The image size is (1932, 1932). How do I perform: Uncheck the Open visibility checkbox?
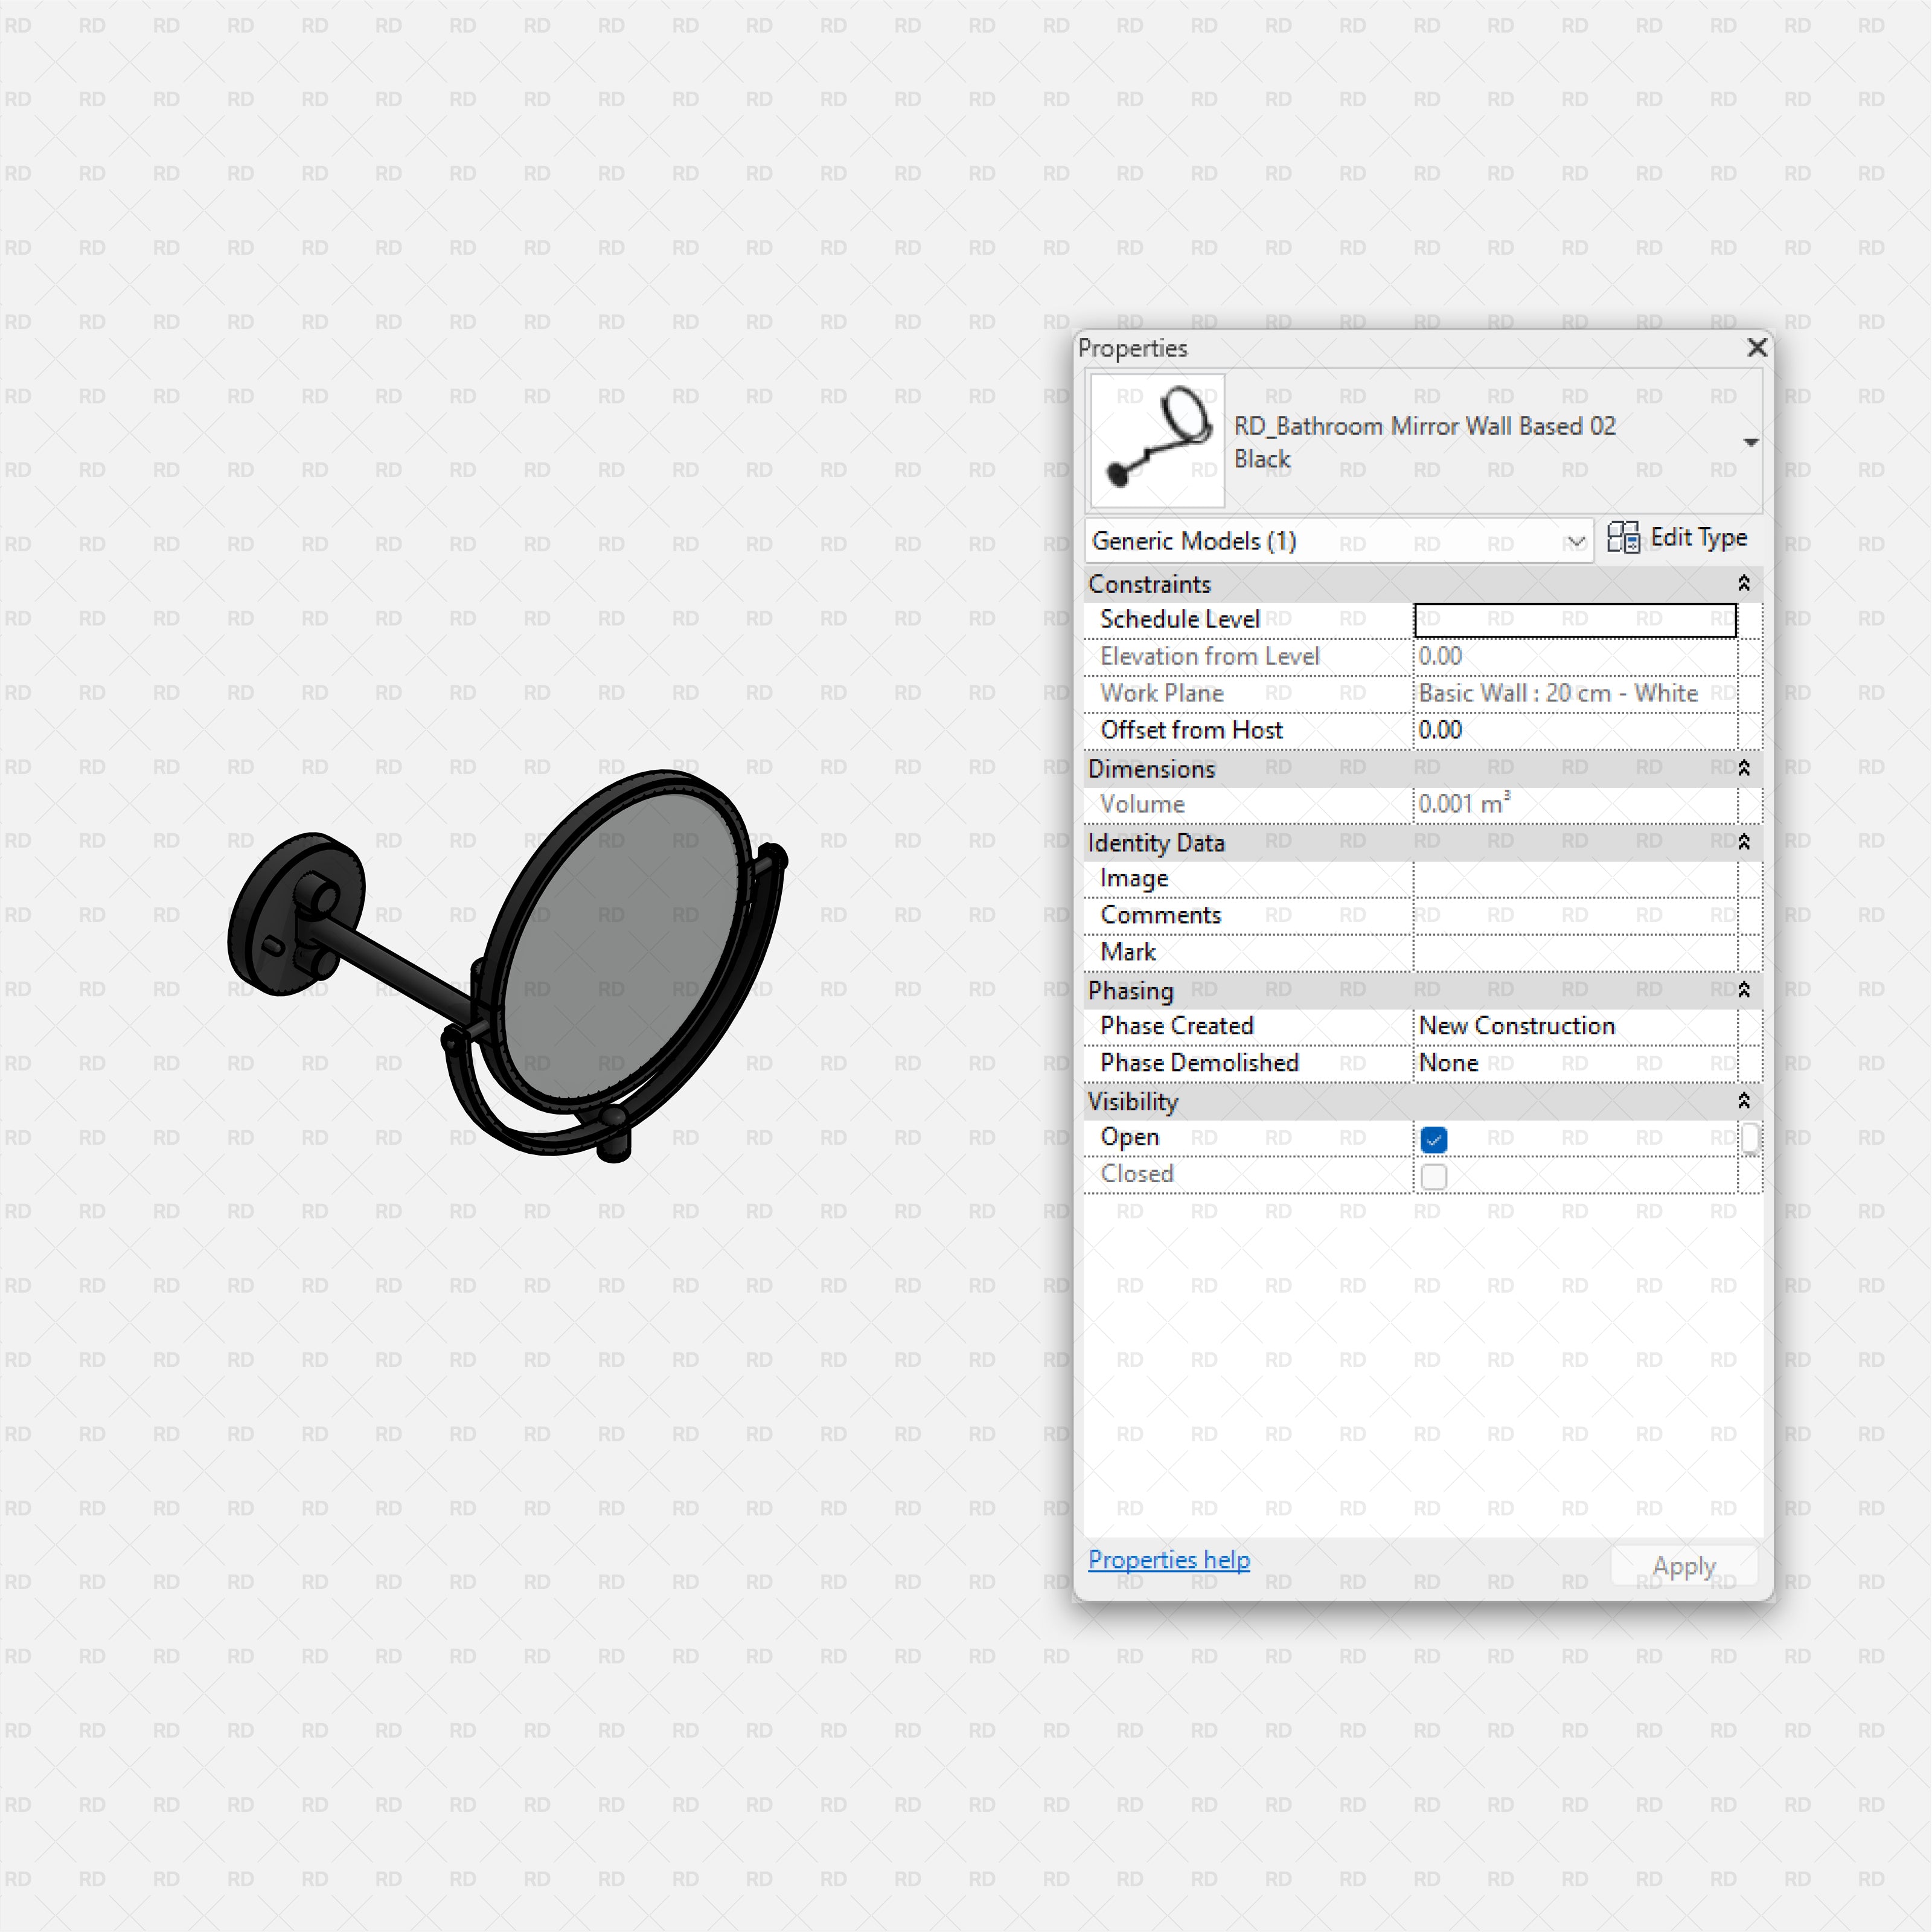(x=1433, y=1139)
